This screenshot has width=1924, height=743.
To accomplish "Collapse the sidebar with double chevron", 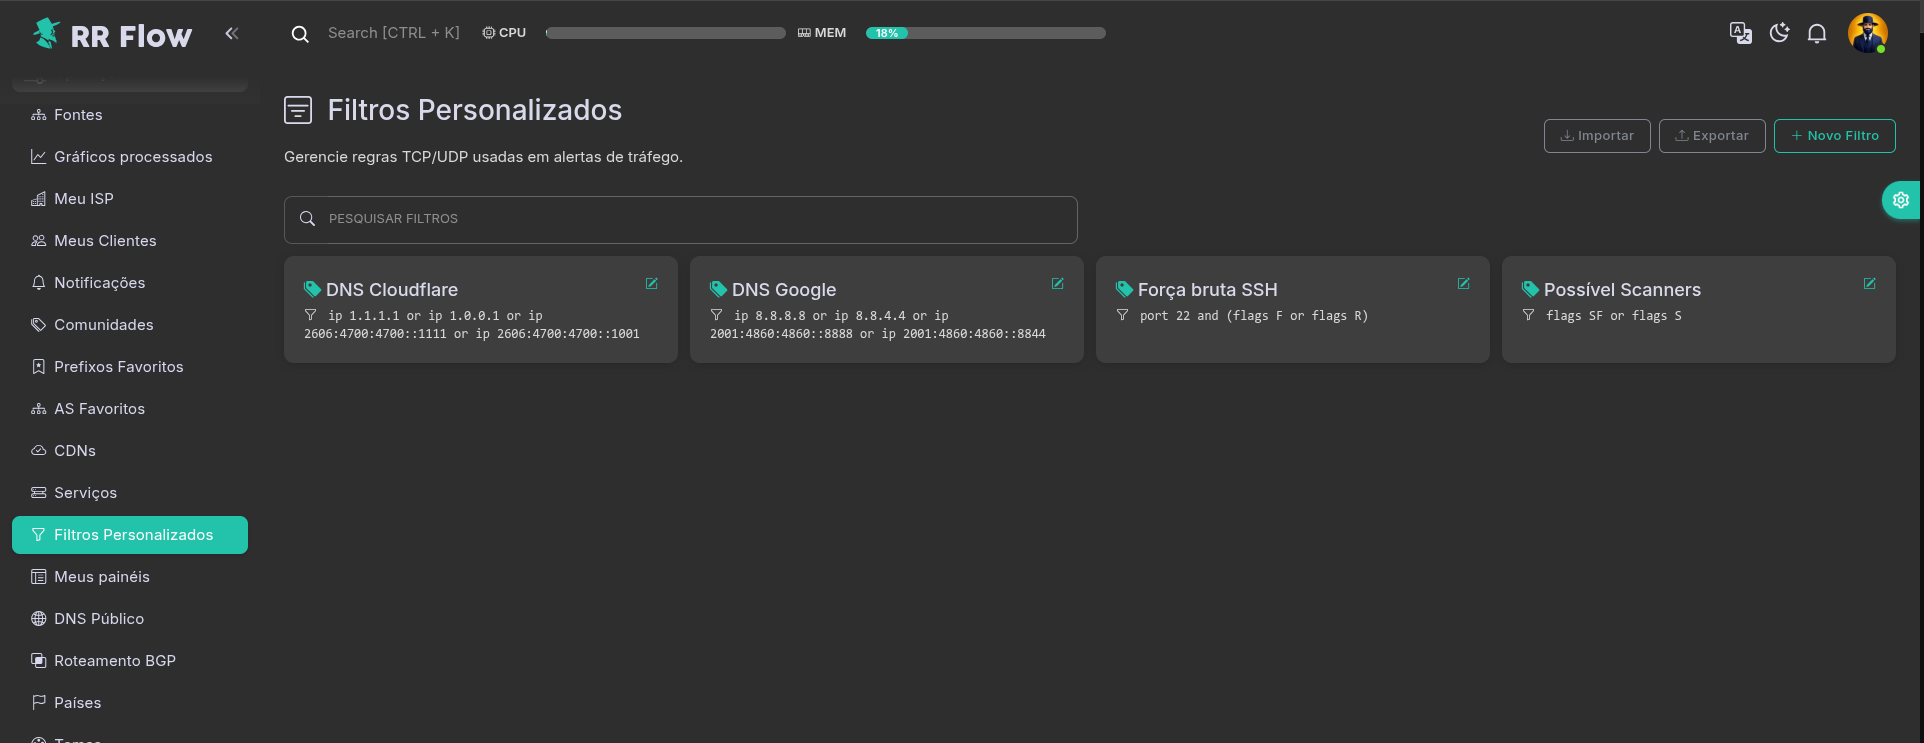I will point(232,33).
